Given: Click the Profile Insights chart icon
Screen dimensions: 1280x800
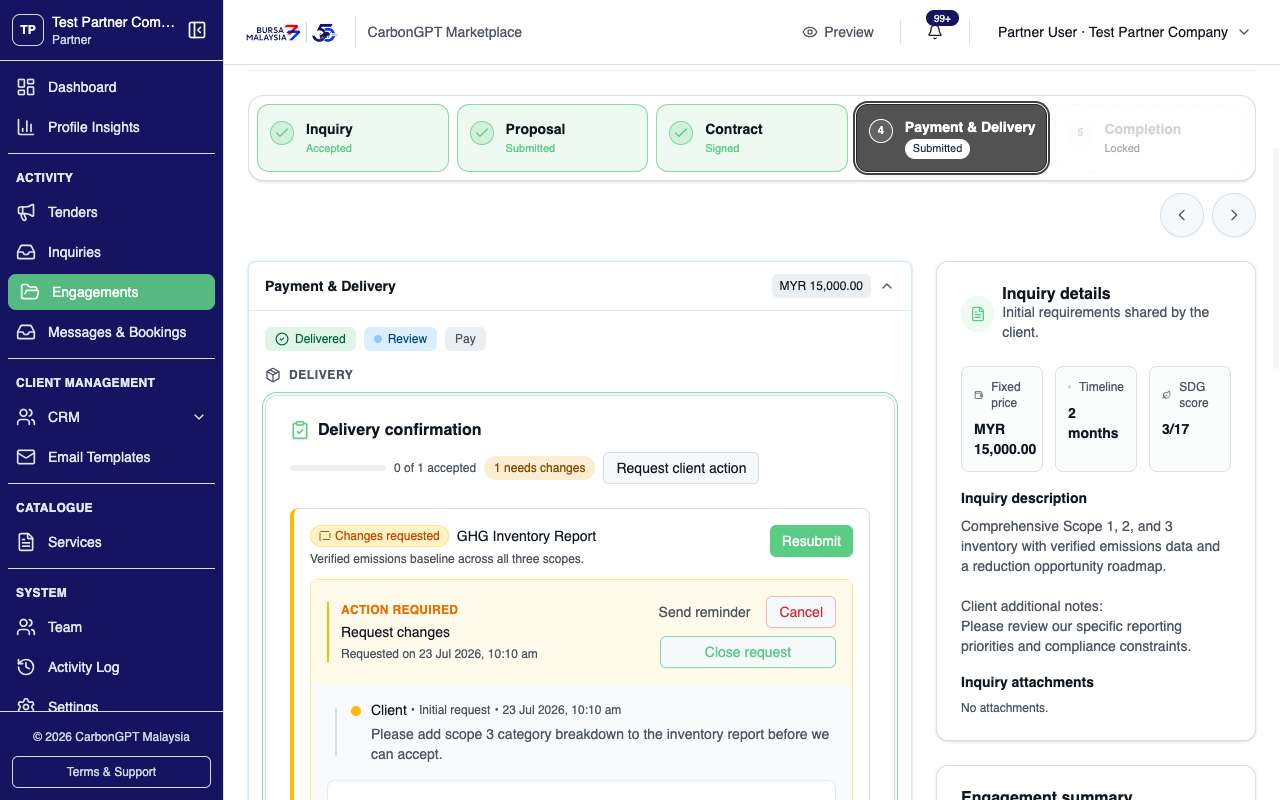Looking at the screenshot, I should tap(26, 127).
